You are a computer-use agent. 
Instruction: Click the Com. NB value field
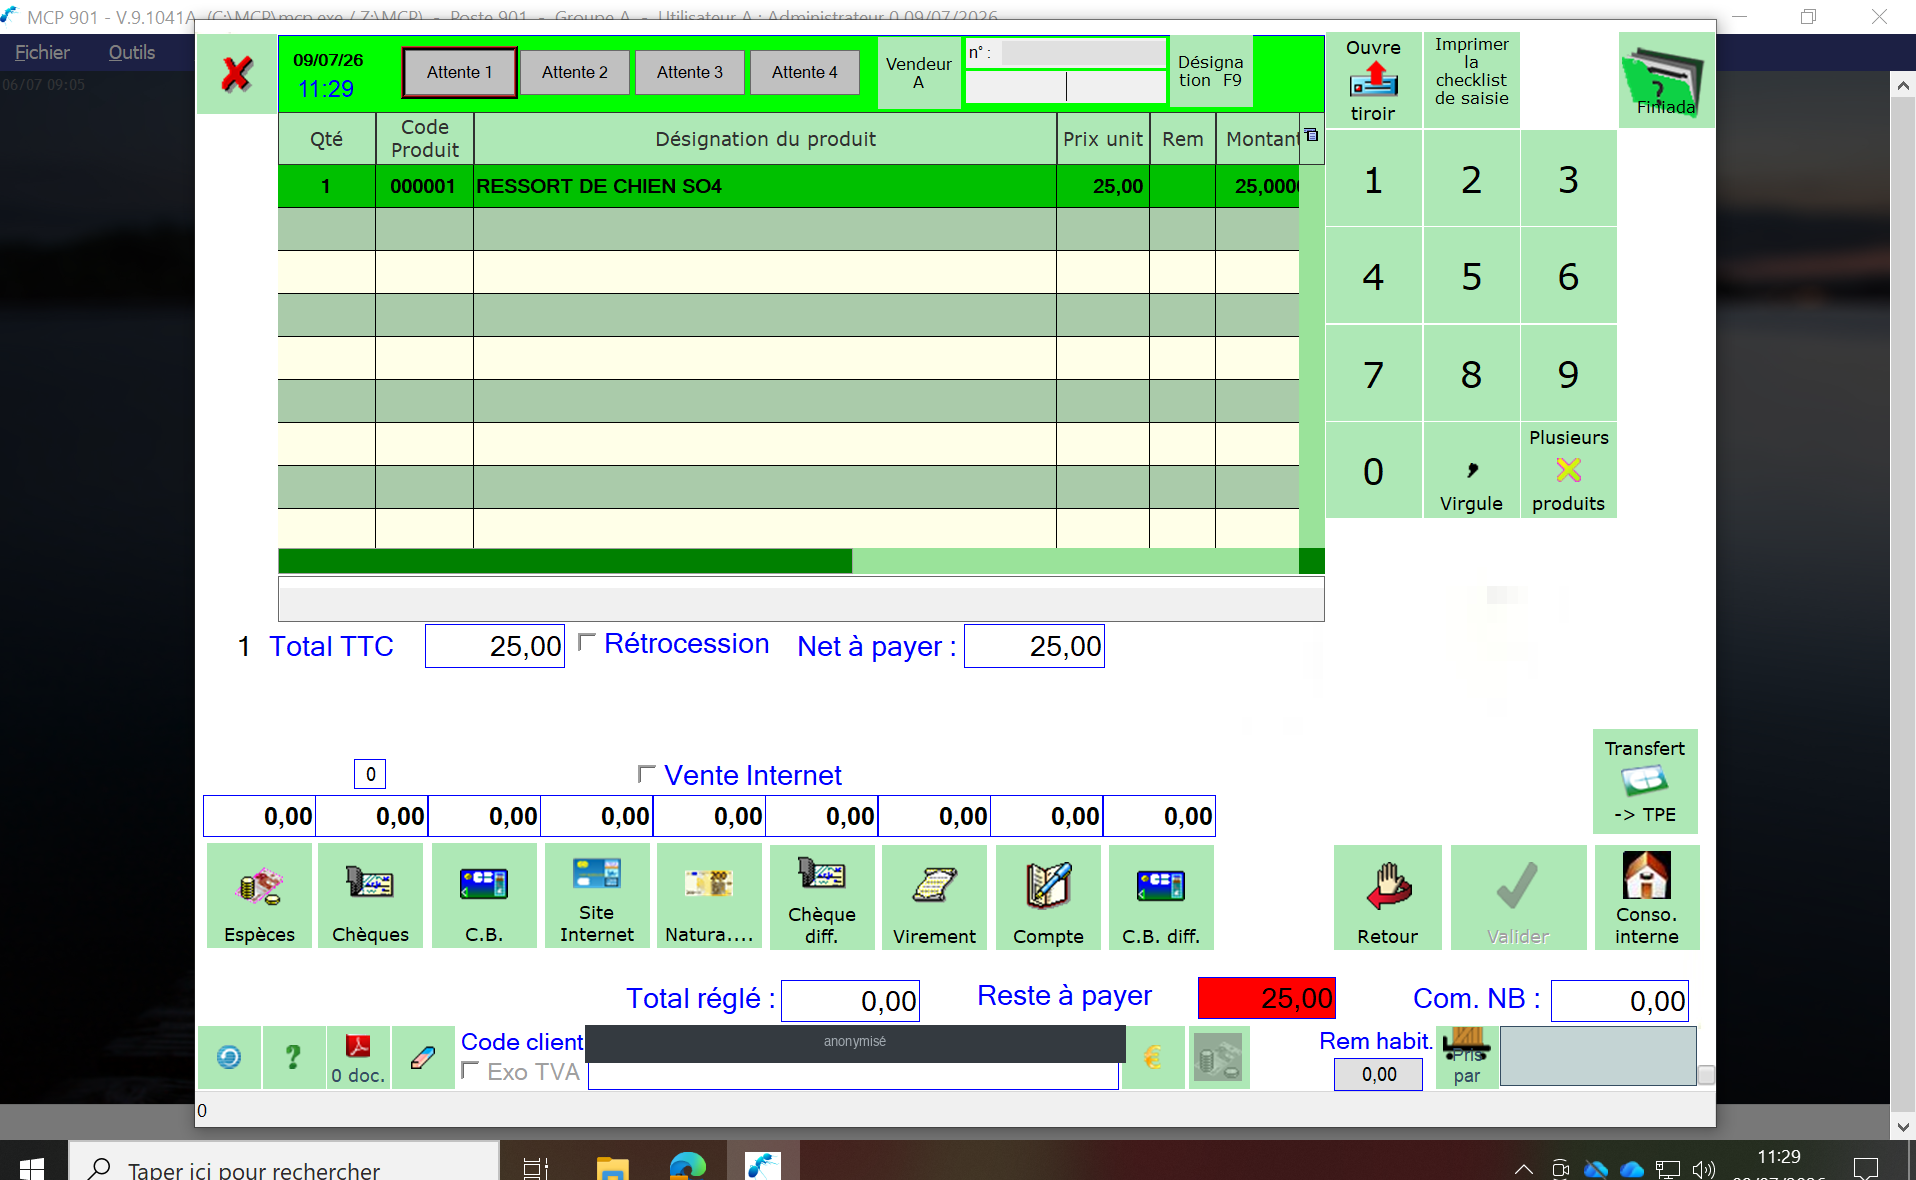click(x=1620, y=1000)
